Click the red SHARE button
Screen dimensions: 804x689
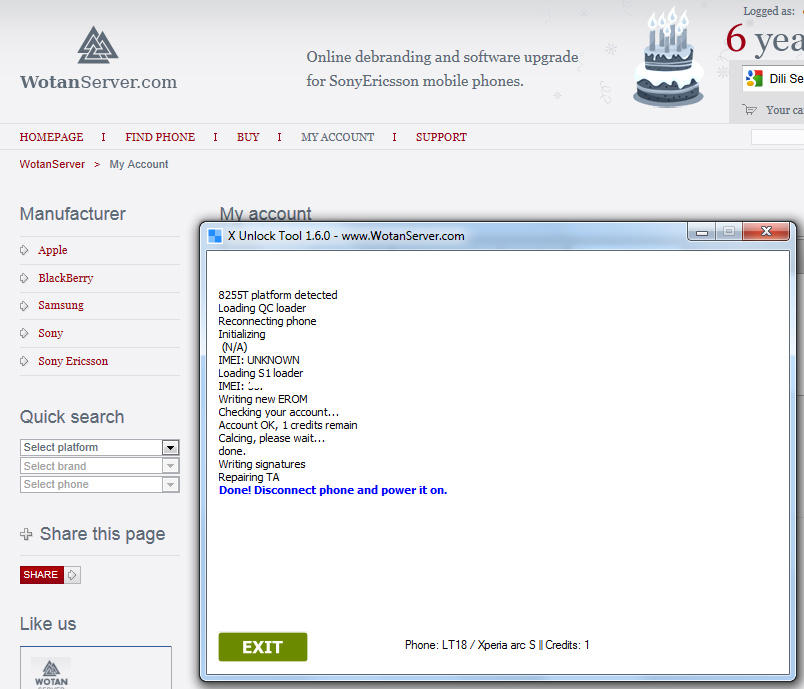click(x=42, y=575)
